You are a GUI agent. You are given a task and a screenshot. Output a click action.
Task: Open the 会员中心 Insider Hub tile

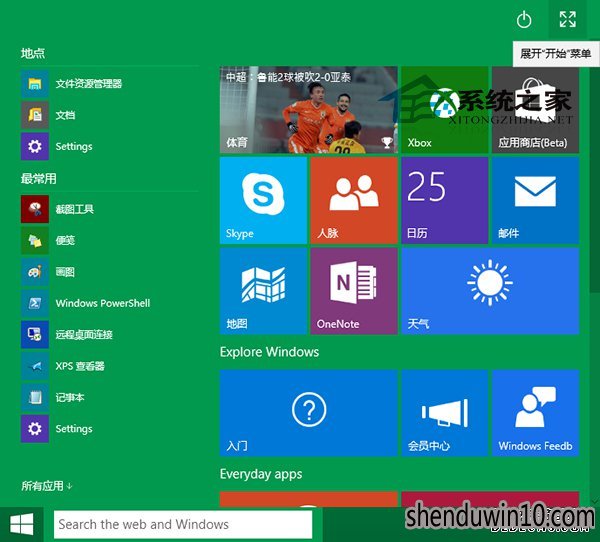[x=445, y=413]
